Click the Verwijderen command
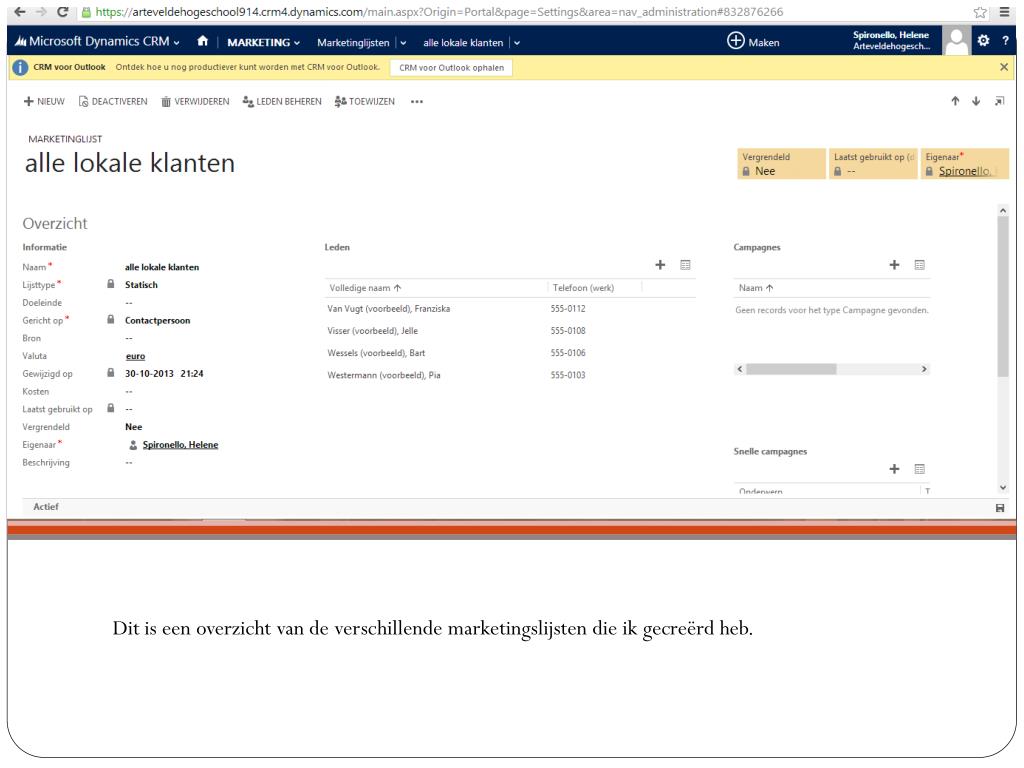The image size is (1024, 768). coord(194,102)
